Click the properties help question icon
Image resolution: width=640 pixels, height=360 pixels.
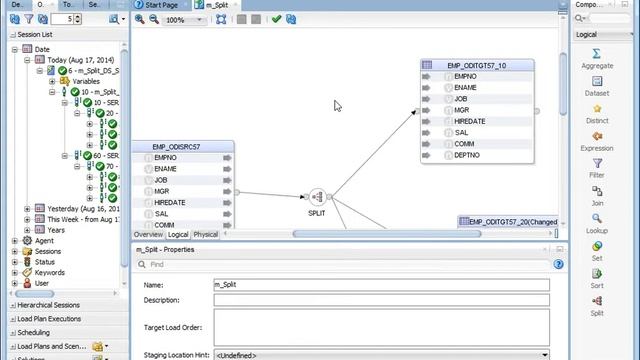coord(558,264)
